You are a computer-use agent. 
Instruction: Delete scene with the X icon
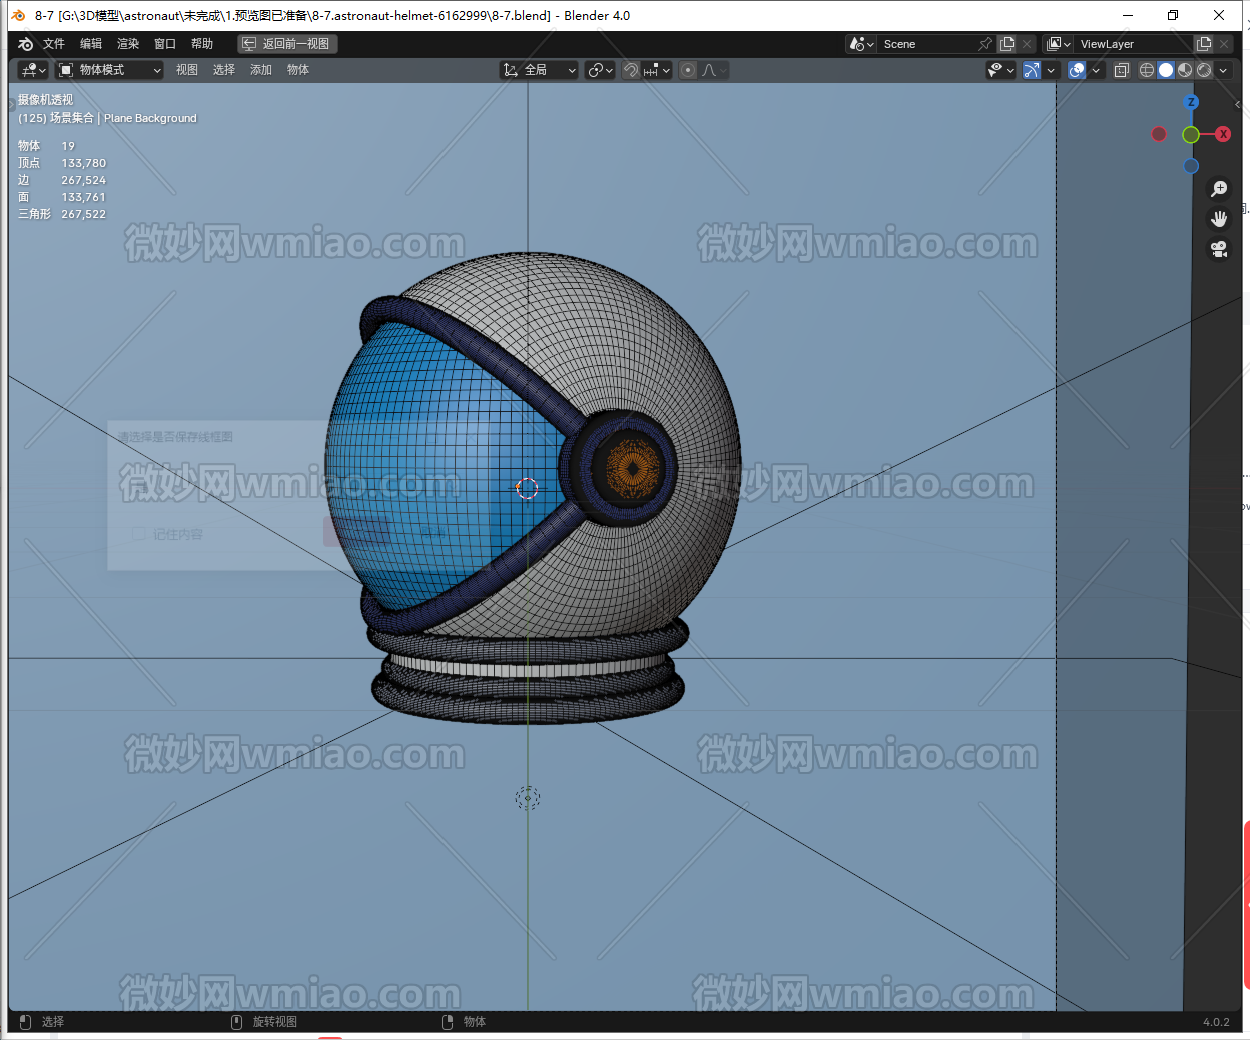click(1027, 44)
